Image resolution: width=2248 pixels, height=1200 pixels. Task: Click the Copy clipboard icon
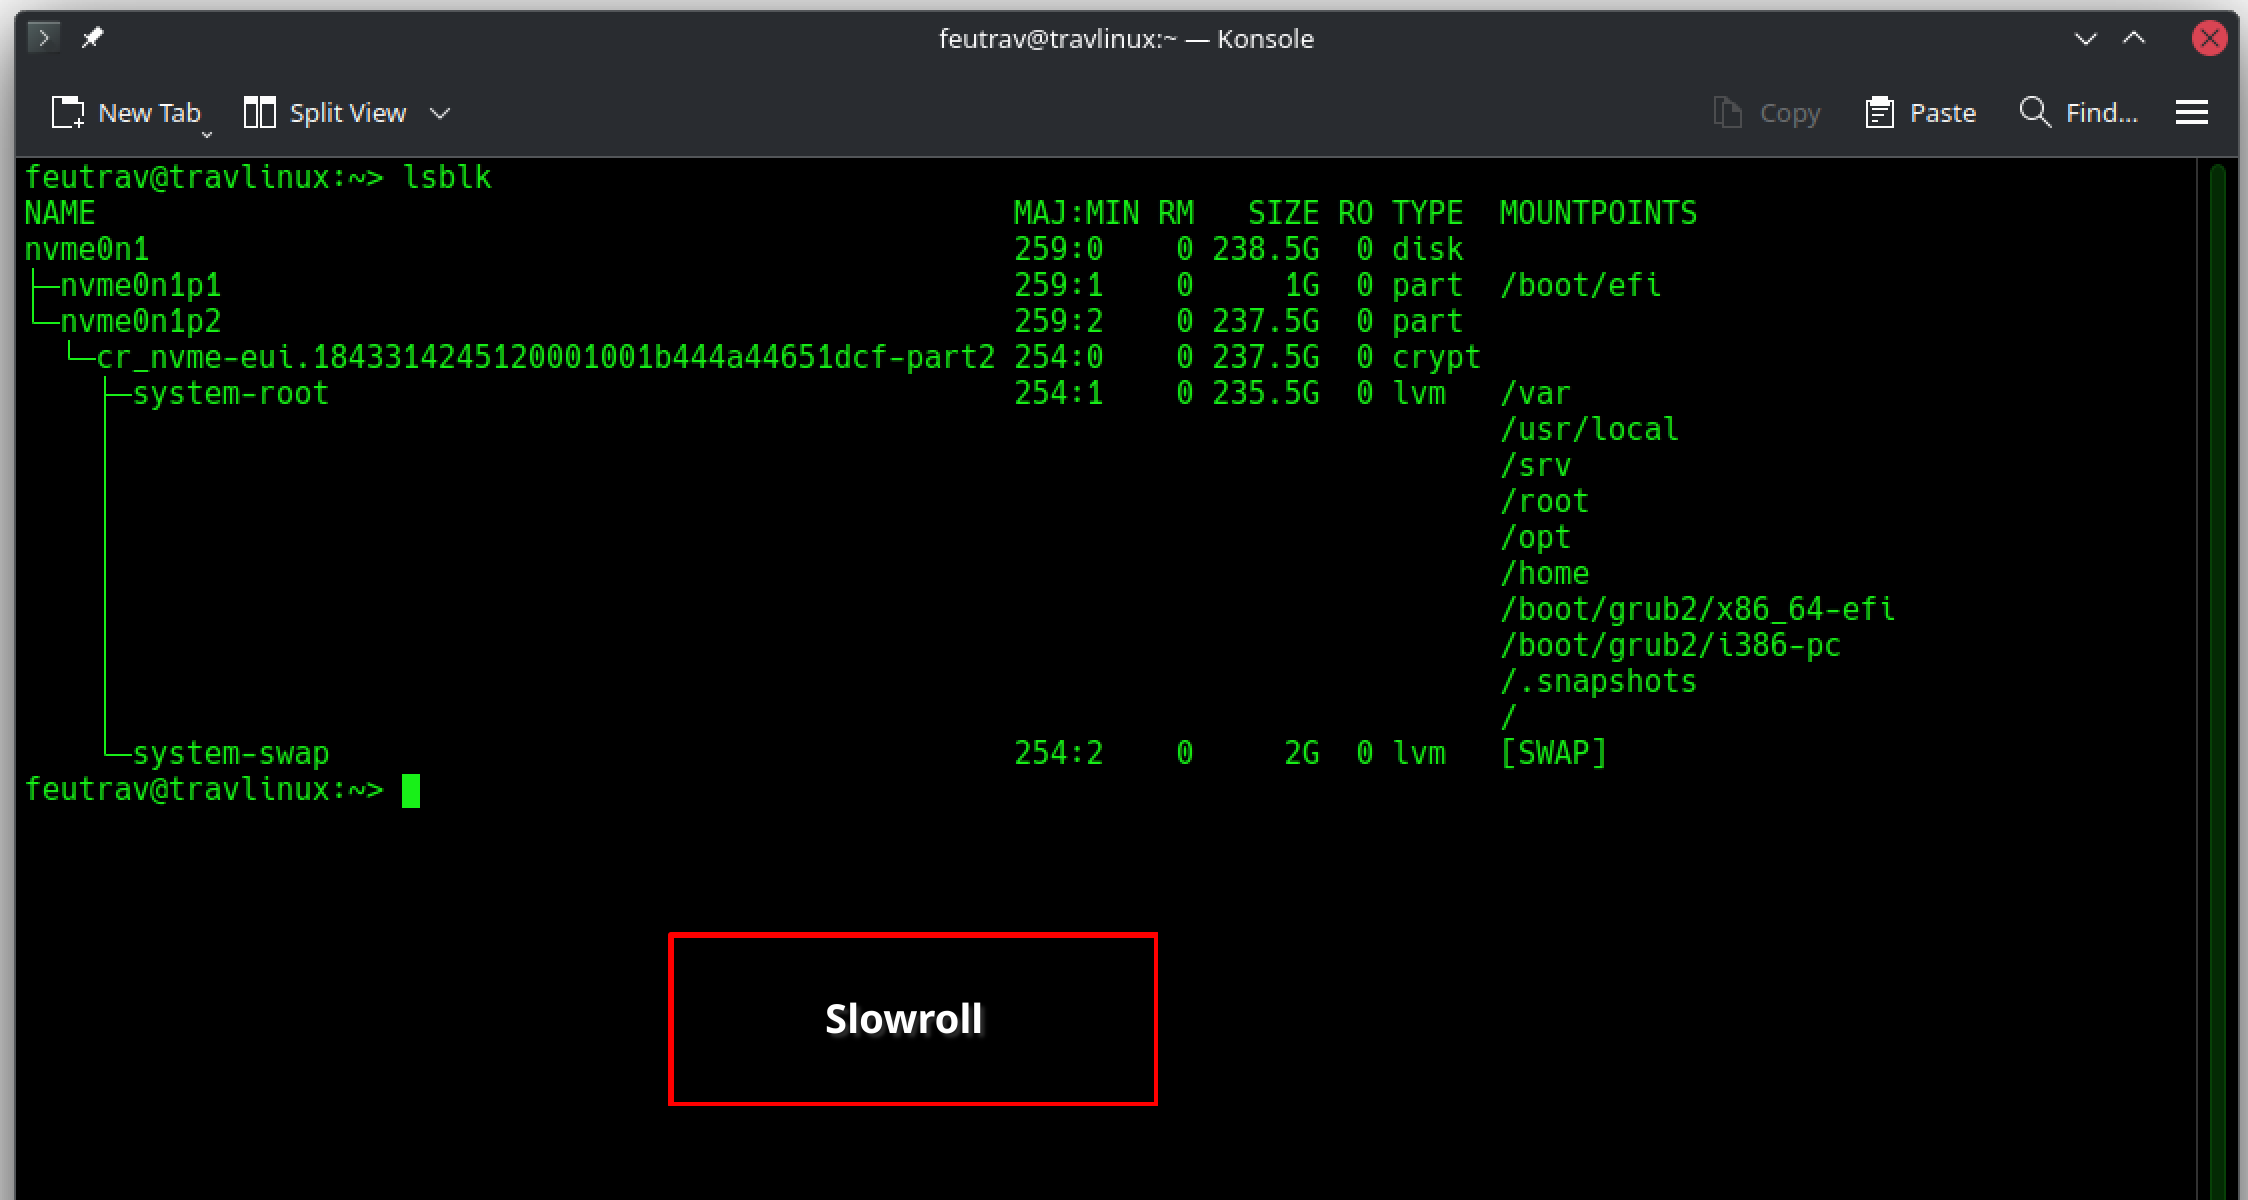pos(1727,113)
